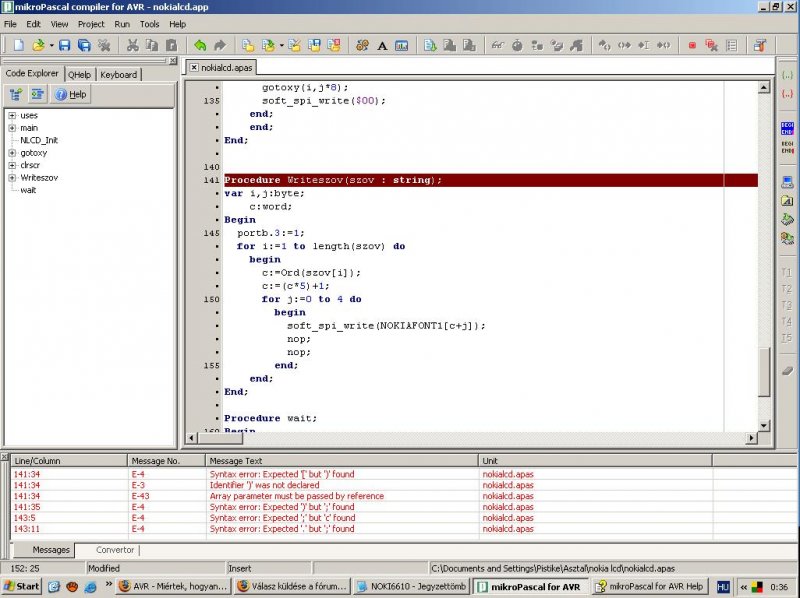Viewport: 800px width, 598px height.
Task: Click the T1 bookmark icon on right sidebar
Action: coord(787,272)
